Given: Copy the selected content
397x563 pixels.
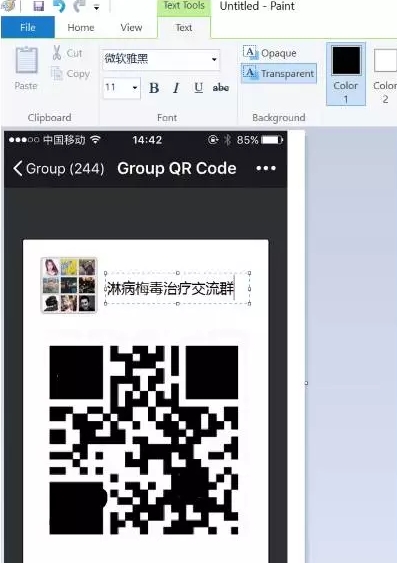Looking at the screenshot, I should (70, 74).
